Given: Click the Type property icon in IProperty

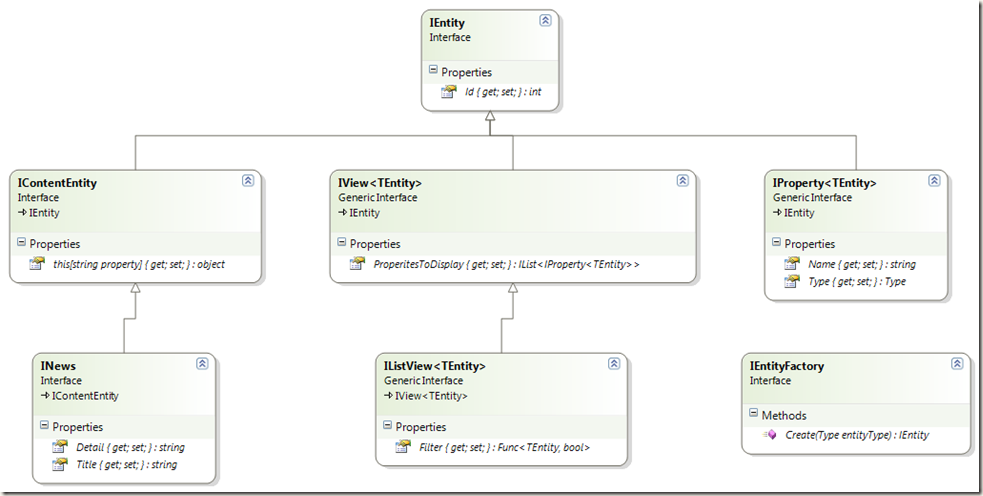Looking at the screenshot, I should point(792,282).
